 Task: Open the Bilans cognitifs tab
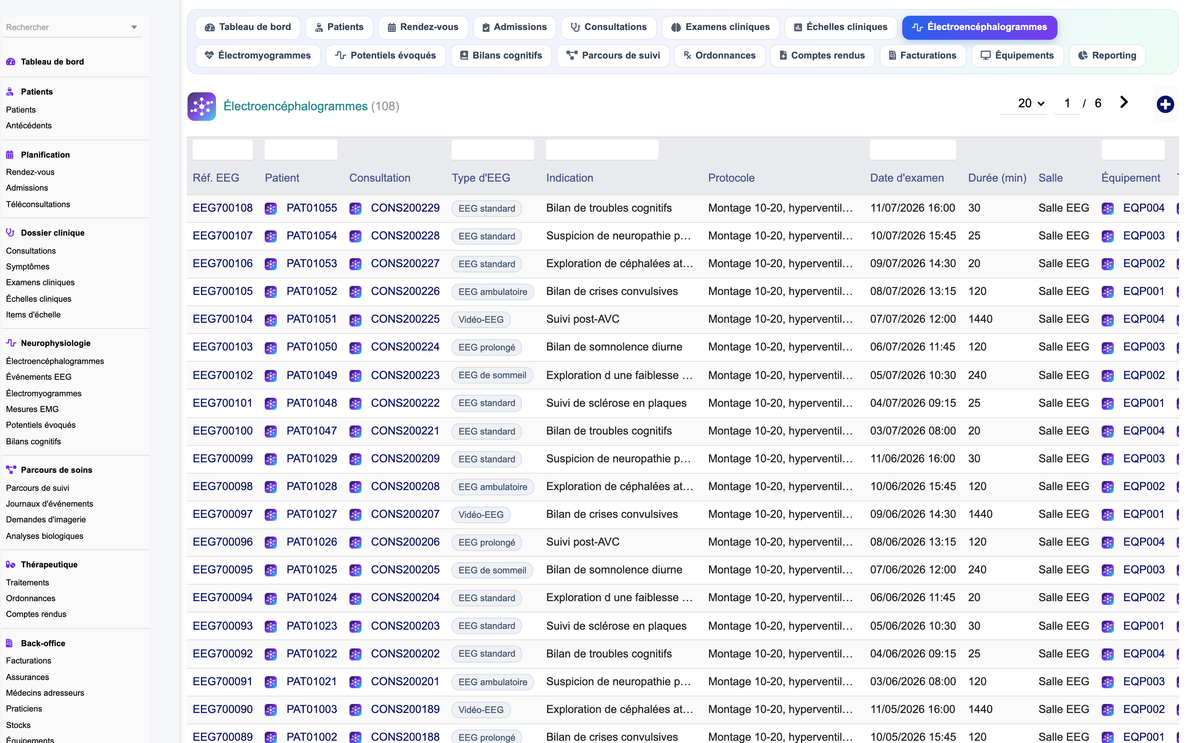coord(500,55)
